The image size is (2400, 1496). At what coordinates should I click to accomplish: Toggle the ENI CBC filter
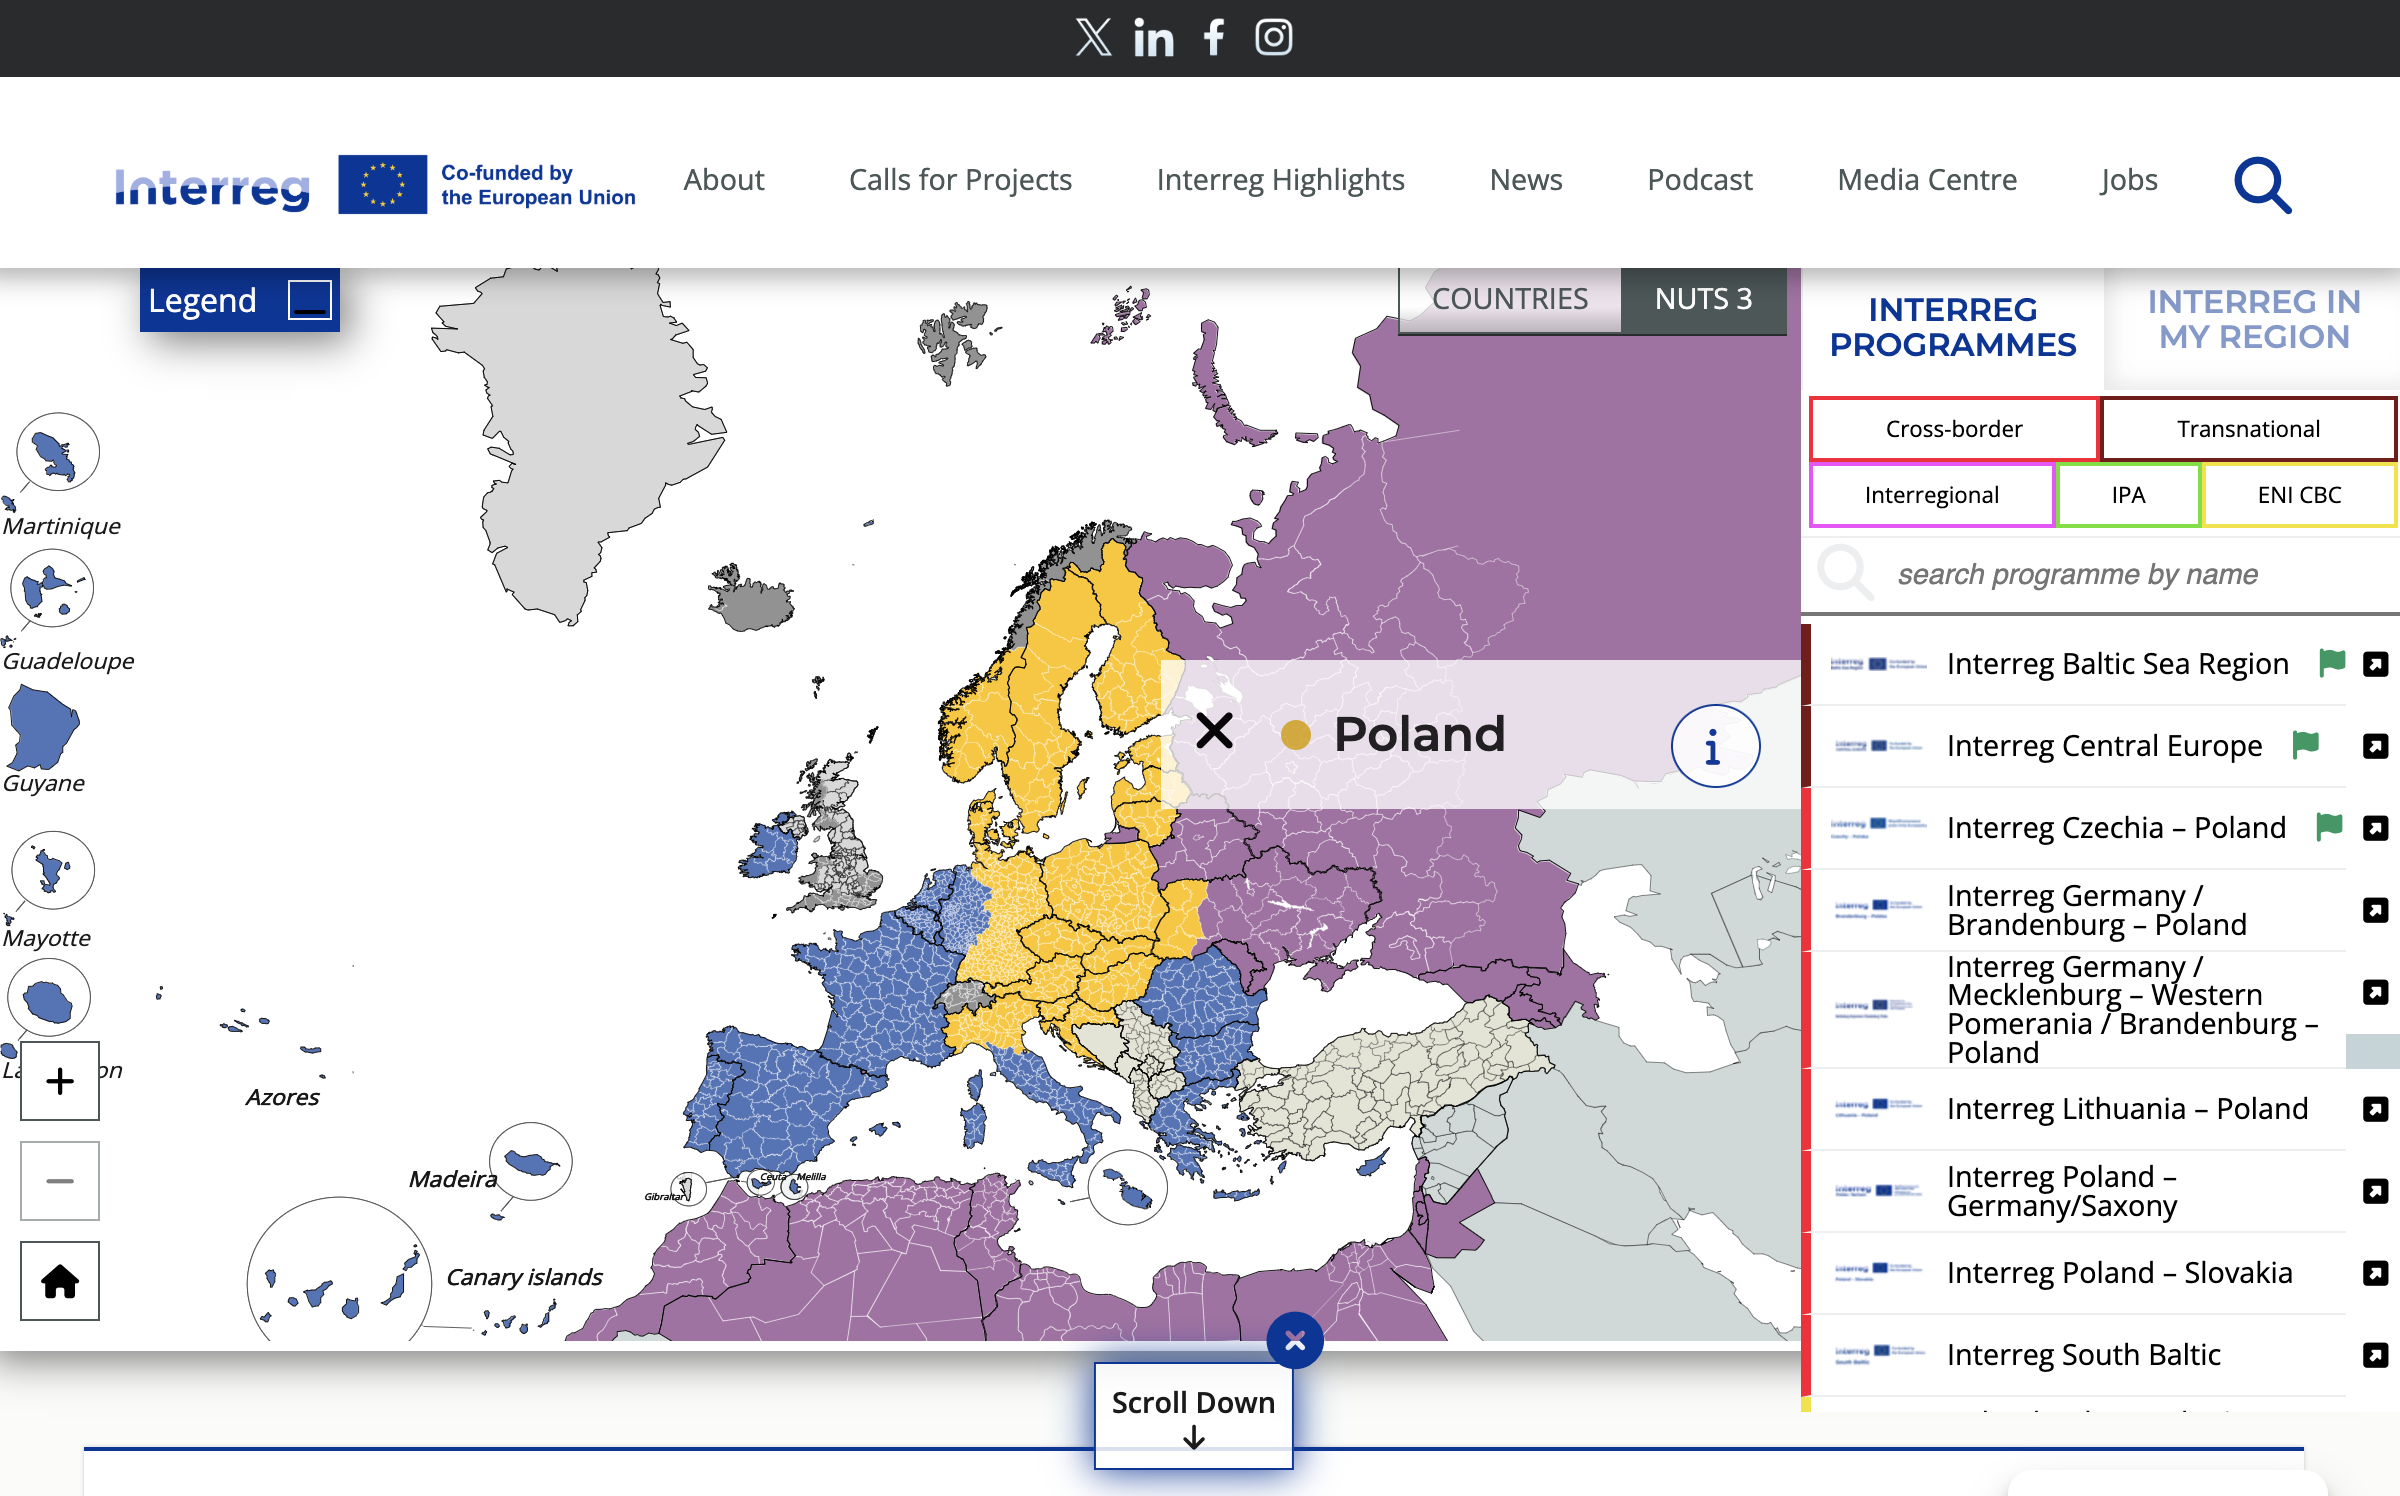click(2299, 495)
